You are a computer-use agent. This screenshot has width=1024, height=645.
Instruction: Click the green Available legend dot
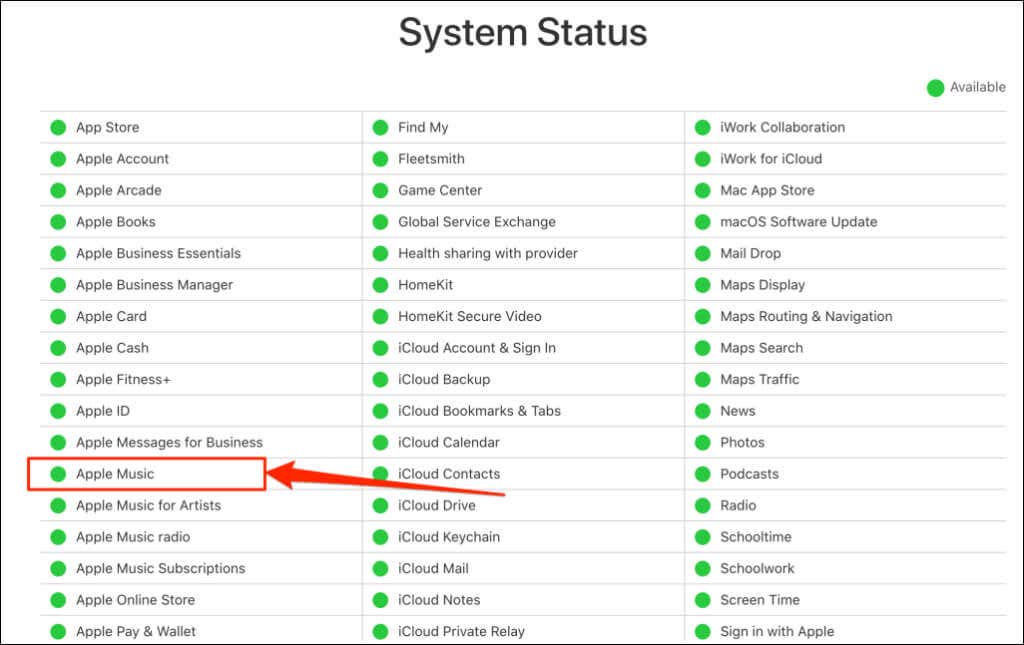pyautogui.click(x=935, y=87)
